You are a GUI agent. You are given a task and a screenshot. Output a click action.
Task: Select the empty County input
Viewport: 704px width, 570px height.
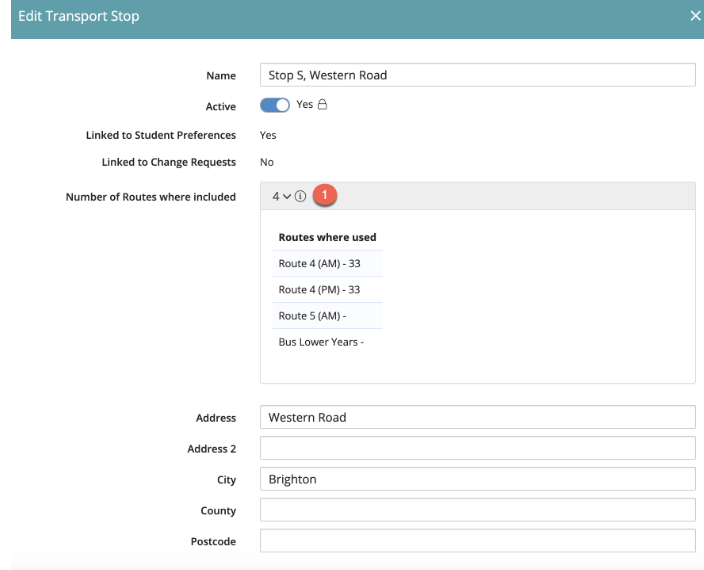coord(477,510)
